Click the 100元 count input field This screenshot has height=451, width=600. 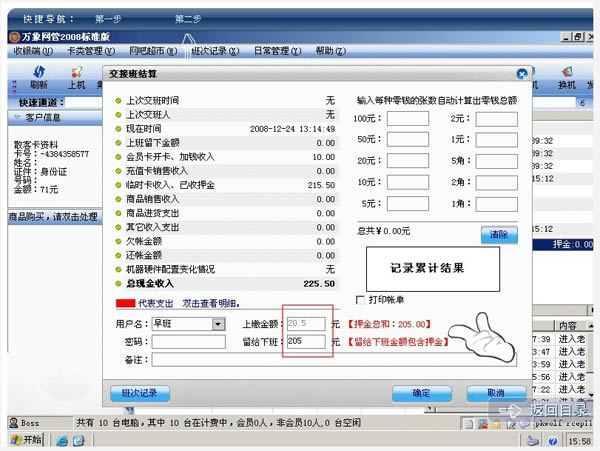[408, 119]
